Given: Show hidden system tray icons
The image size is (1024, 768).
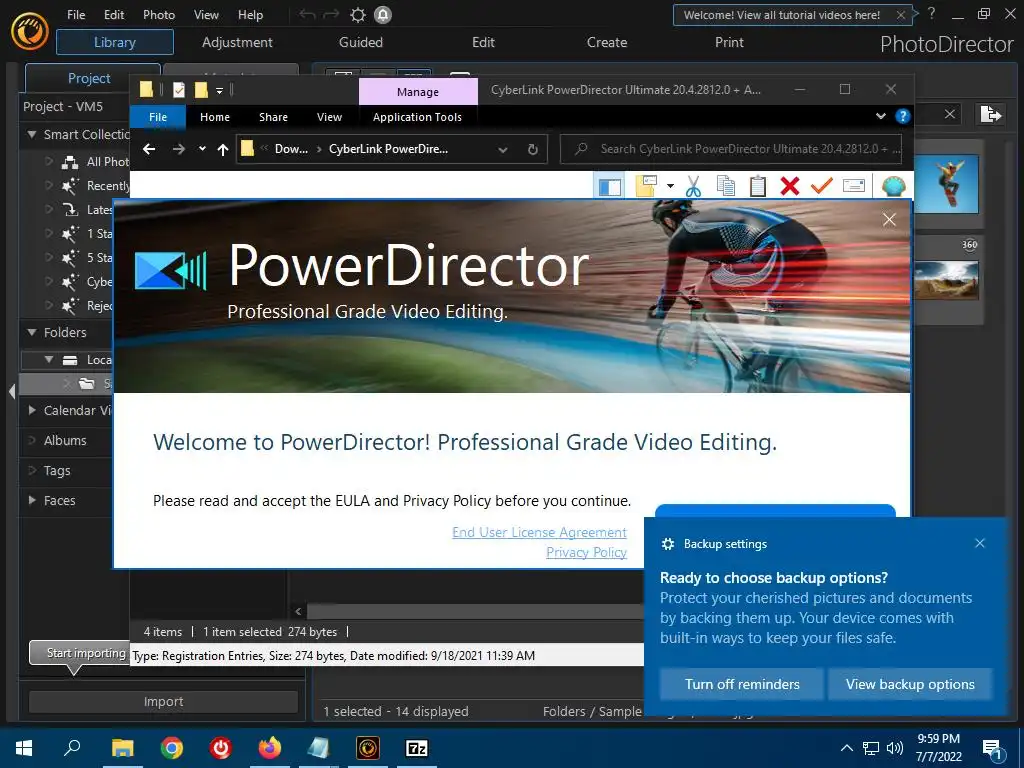Looking at the screenshot, I should (846, 748).
